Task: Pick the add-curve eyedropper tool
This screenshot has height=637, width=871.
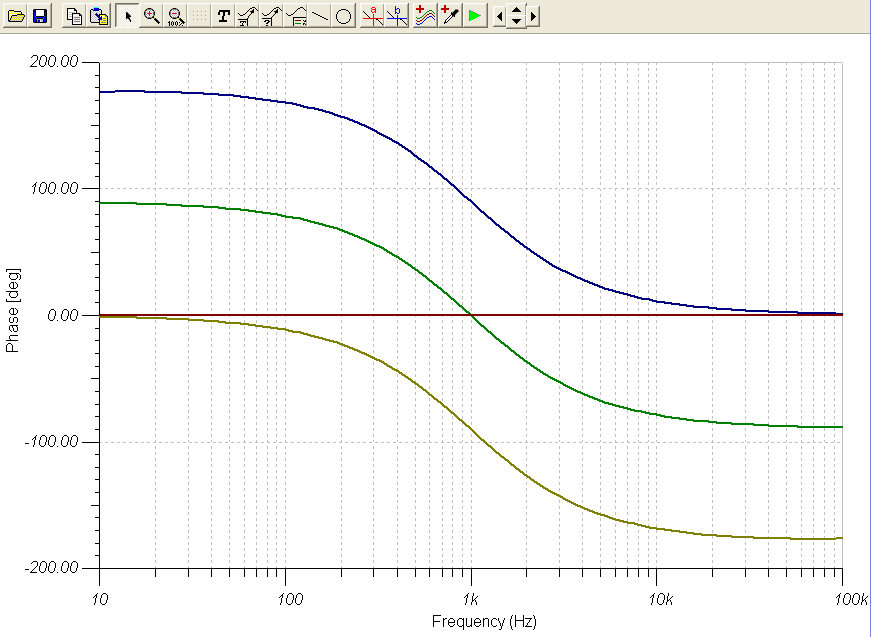Action: (450, 16)
